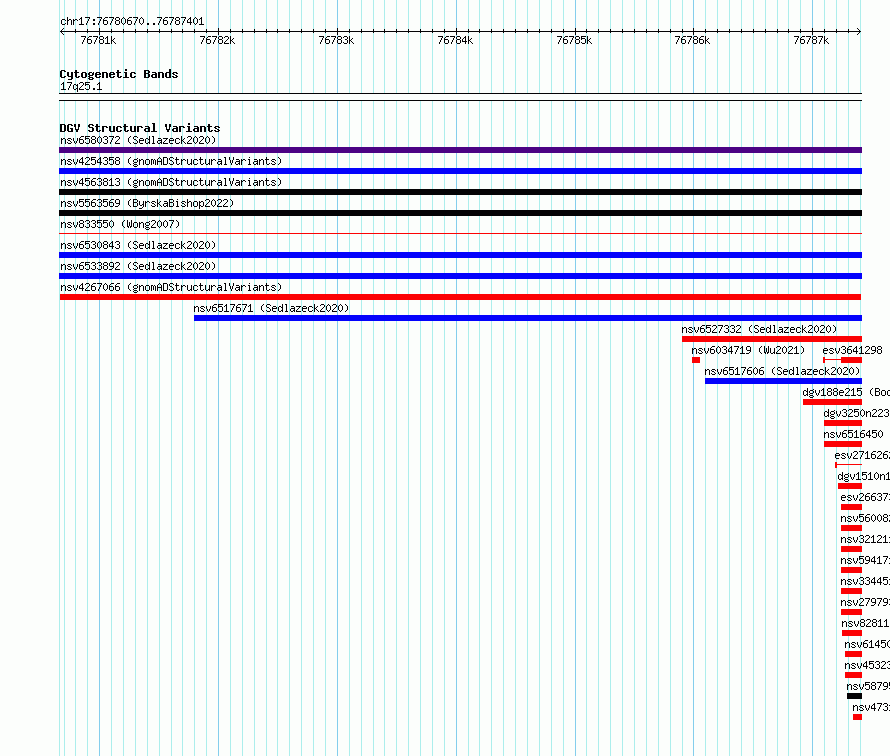Click the blue bar under nsv6517606

783,381
